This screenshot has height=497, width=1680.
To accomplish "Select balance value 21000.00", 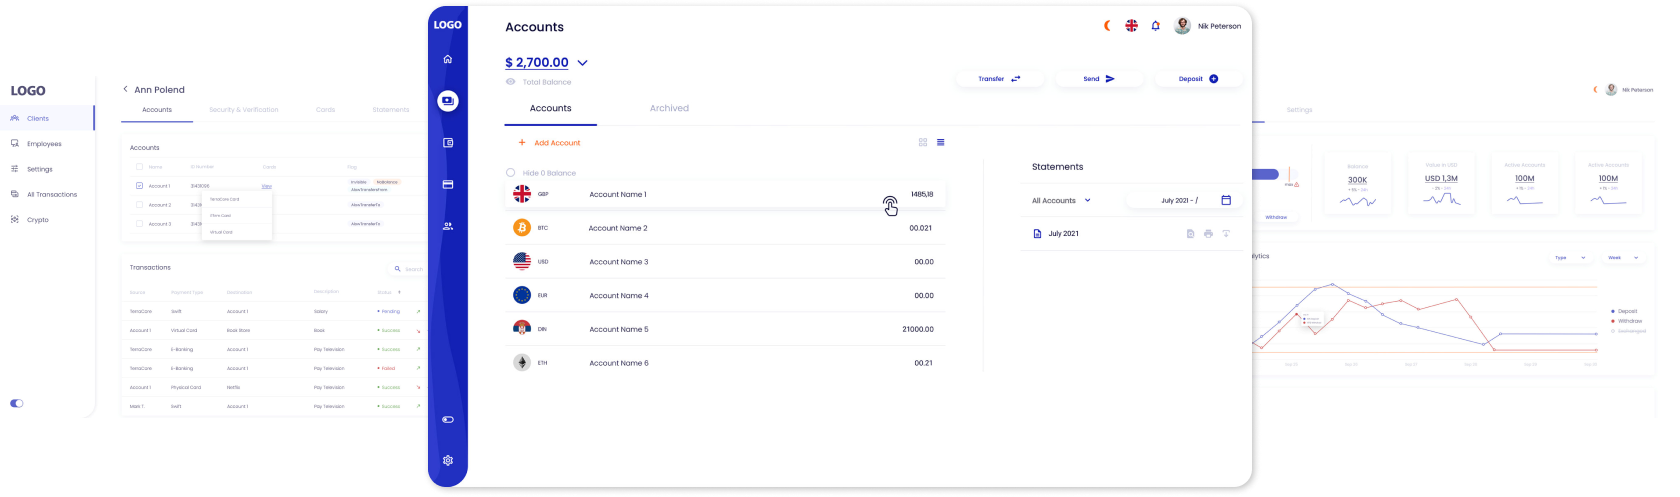I will [x=918, y=329].
